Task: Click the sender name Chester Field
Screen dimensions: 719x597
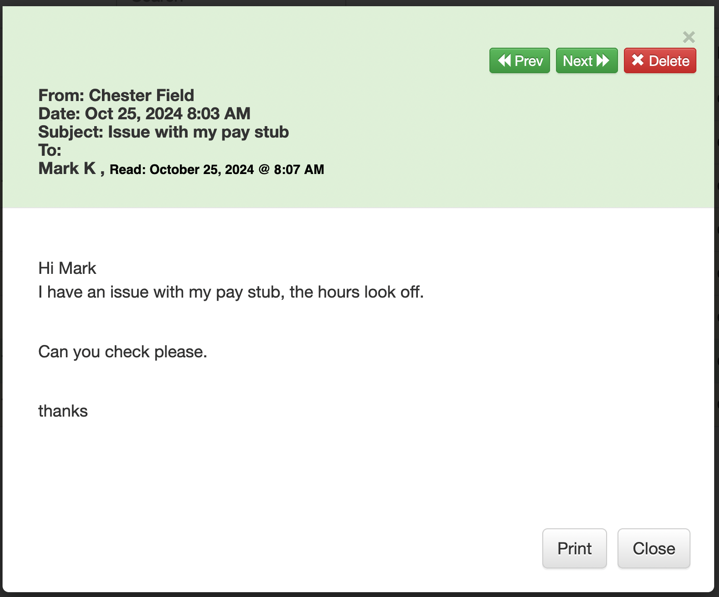Action: click(141, 96)
